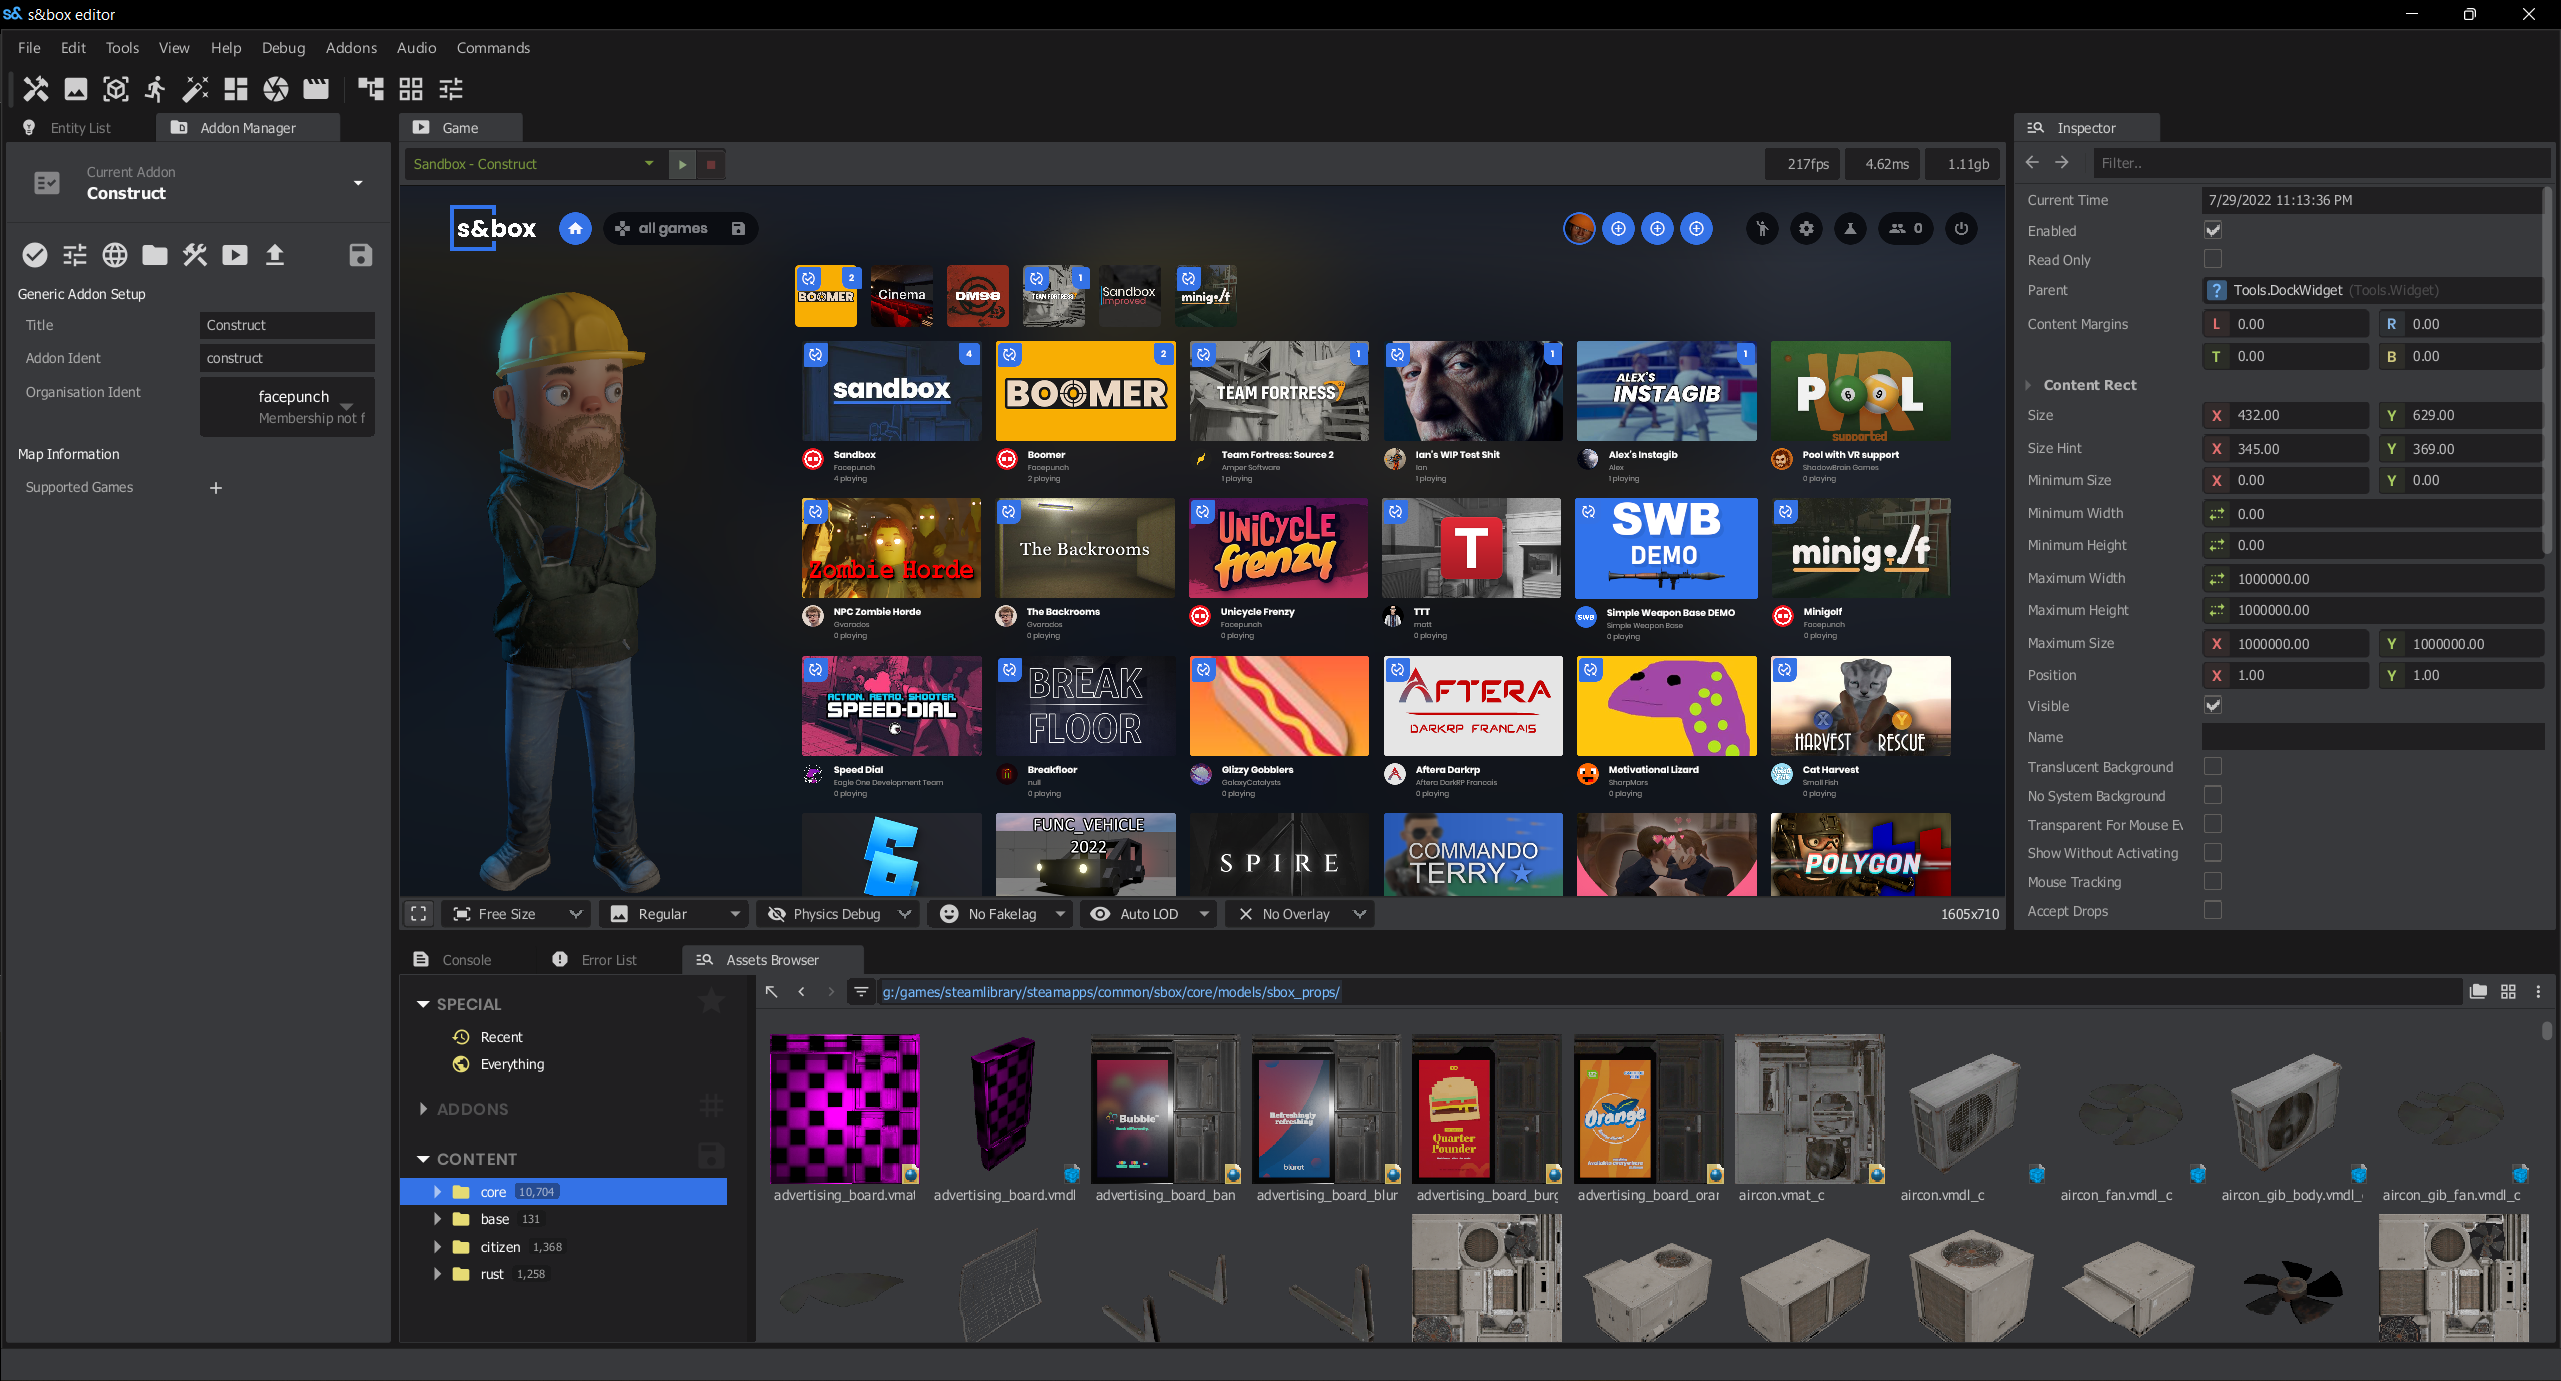
Task: Open the Sandbox - Construct game dropdown
Action: [x=534, y=164]
